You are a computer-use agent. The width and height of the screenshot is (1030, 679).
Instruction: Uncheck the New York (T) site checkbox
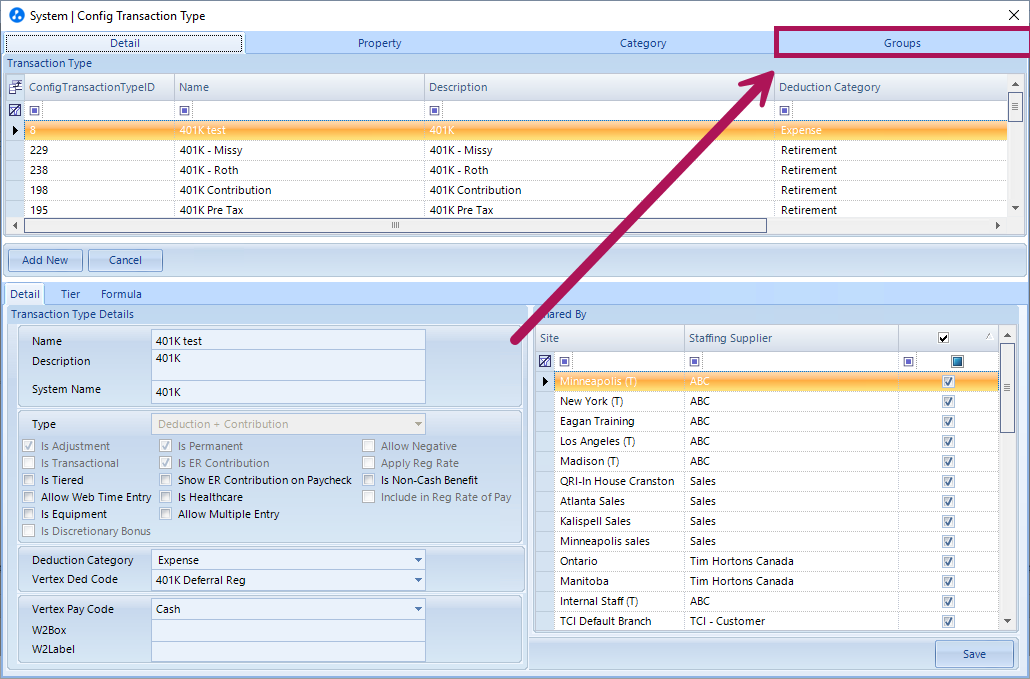pos(948,401)
